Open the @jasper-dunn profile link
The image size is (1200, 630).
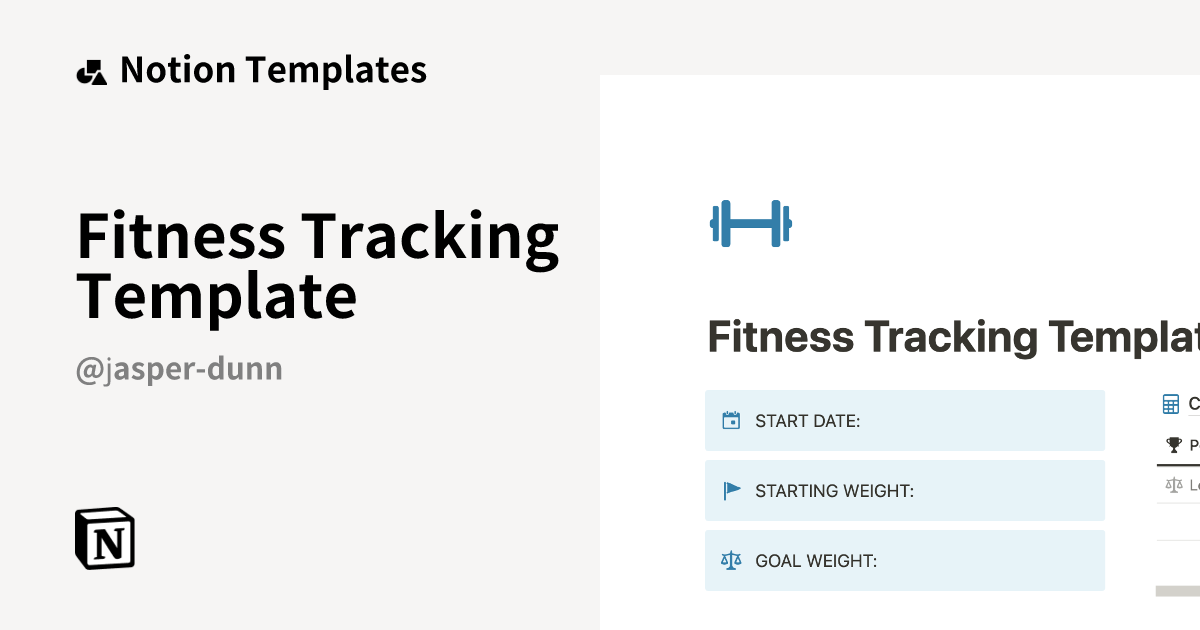pos(180,368)
